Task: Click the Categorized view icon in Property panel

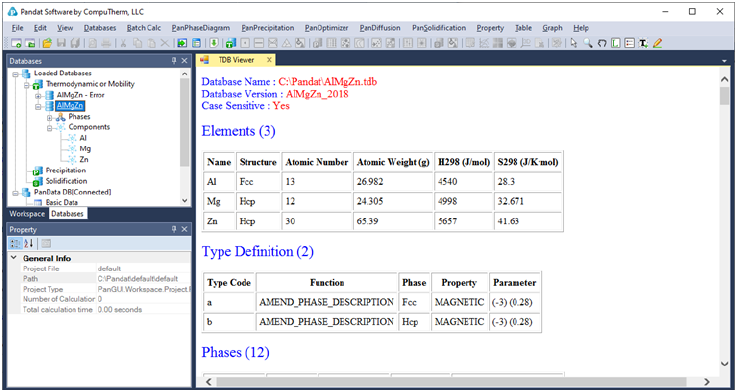Action: pyautogui.click(x=15, y=243)
